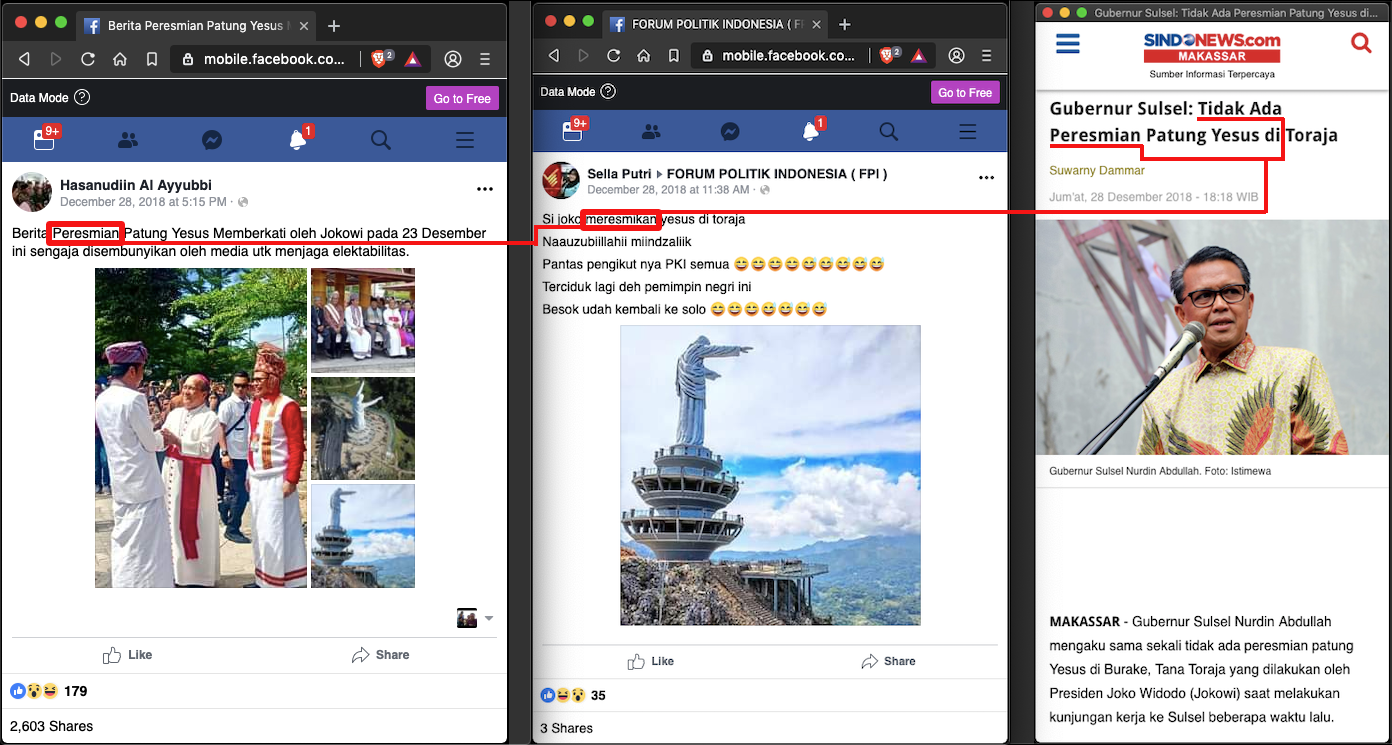Viewport: 1392px width, 745px height.
Task: Expand the profile selector arrow under photos
Action: coord(489,619)
